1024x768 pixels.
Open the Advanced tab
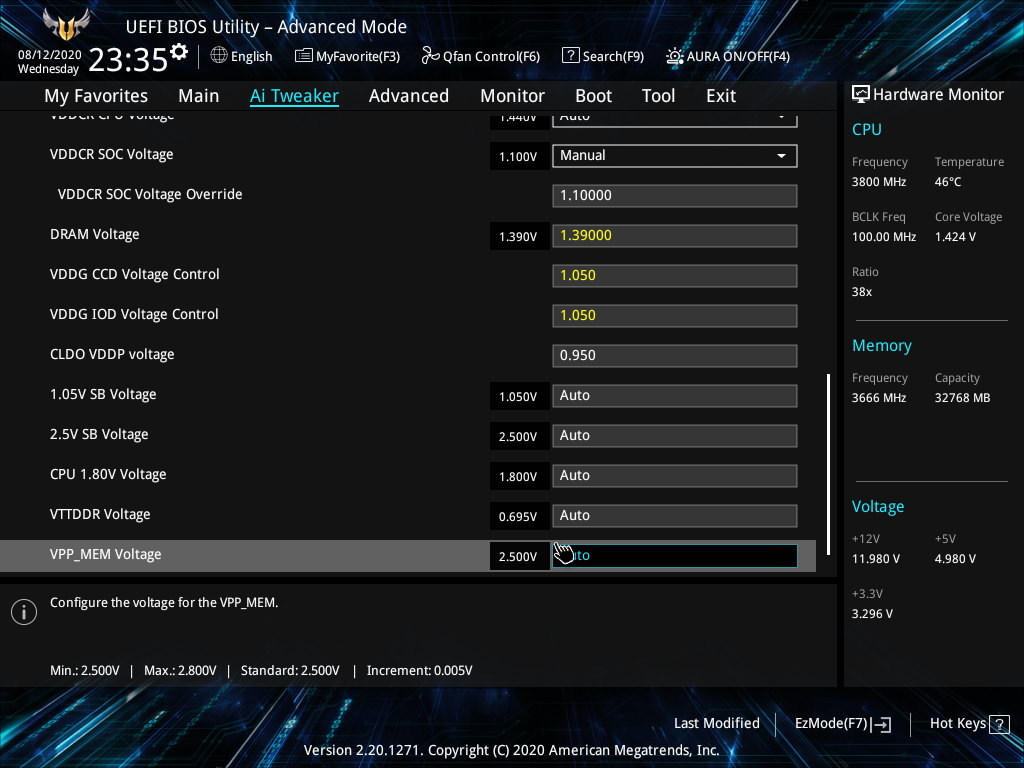click(409, 96)
